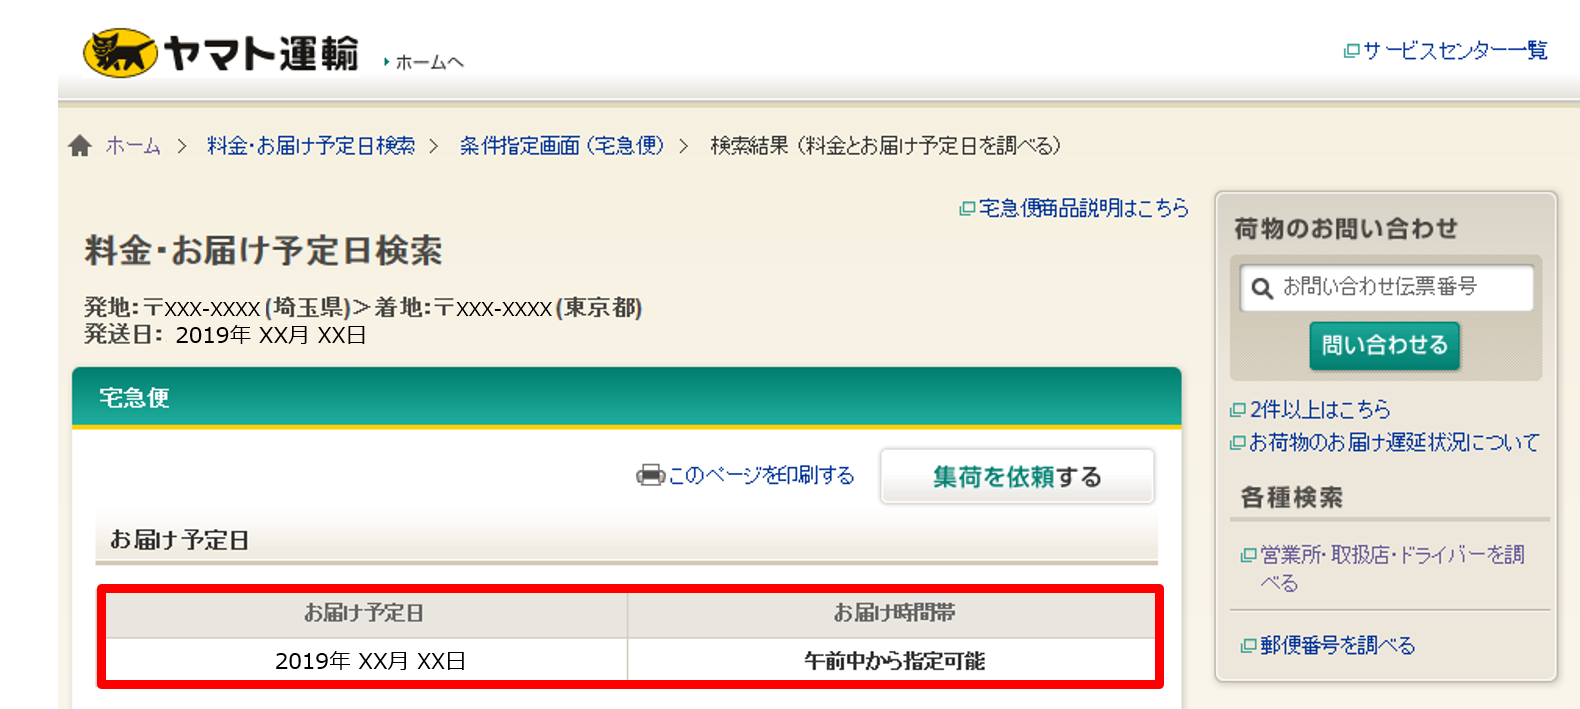
Task: Click the printer icon
Action: click(x=650, y=475)
